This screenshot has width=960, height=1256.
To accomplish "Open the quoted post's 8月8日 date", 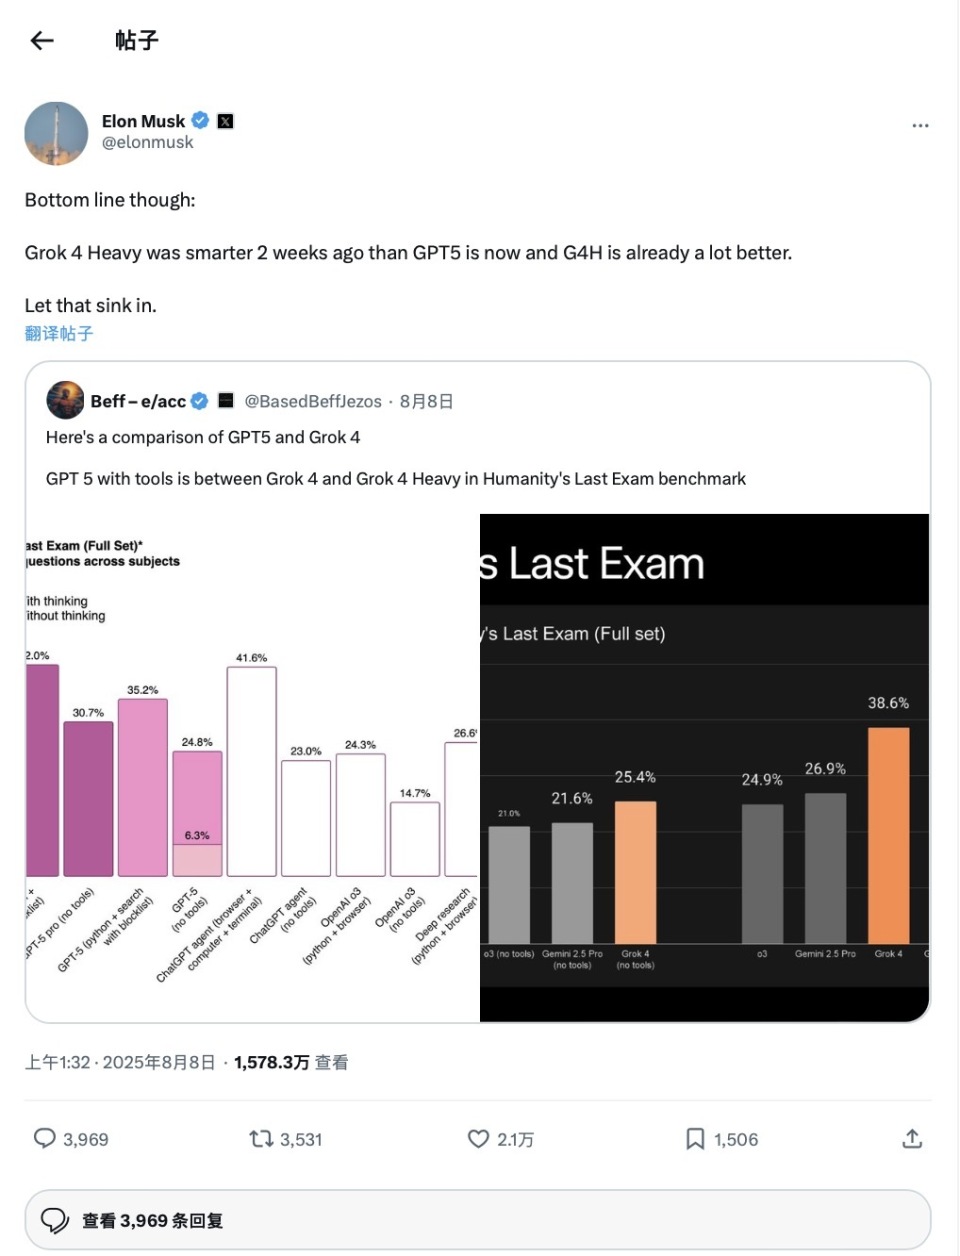I will click(426, 401).
